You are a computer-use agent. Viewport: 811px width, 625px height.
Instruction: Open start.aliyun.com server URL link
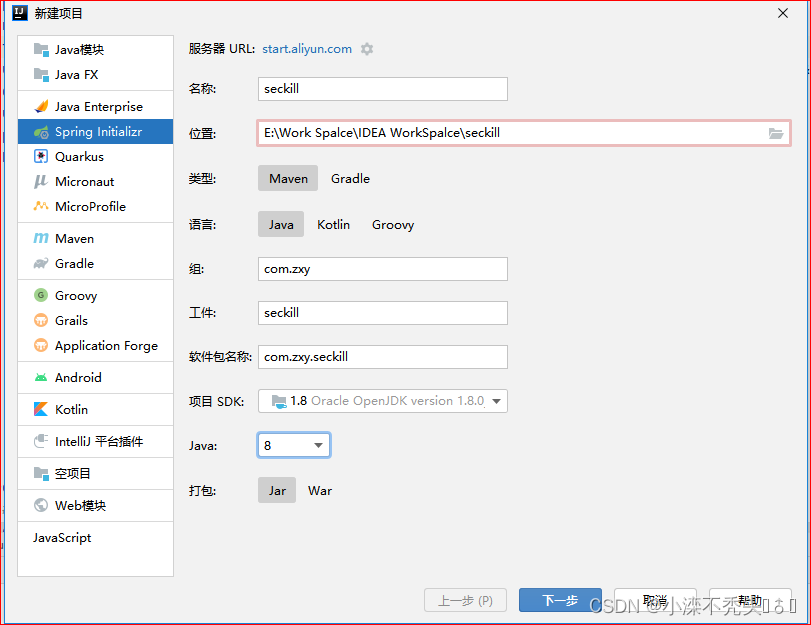[307, 49]
